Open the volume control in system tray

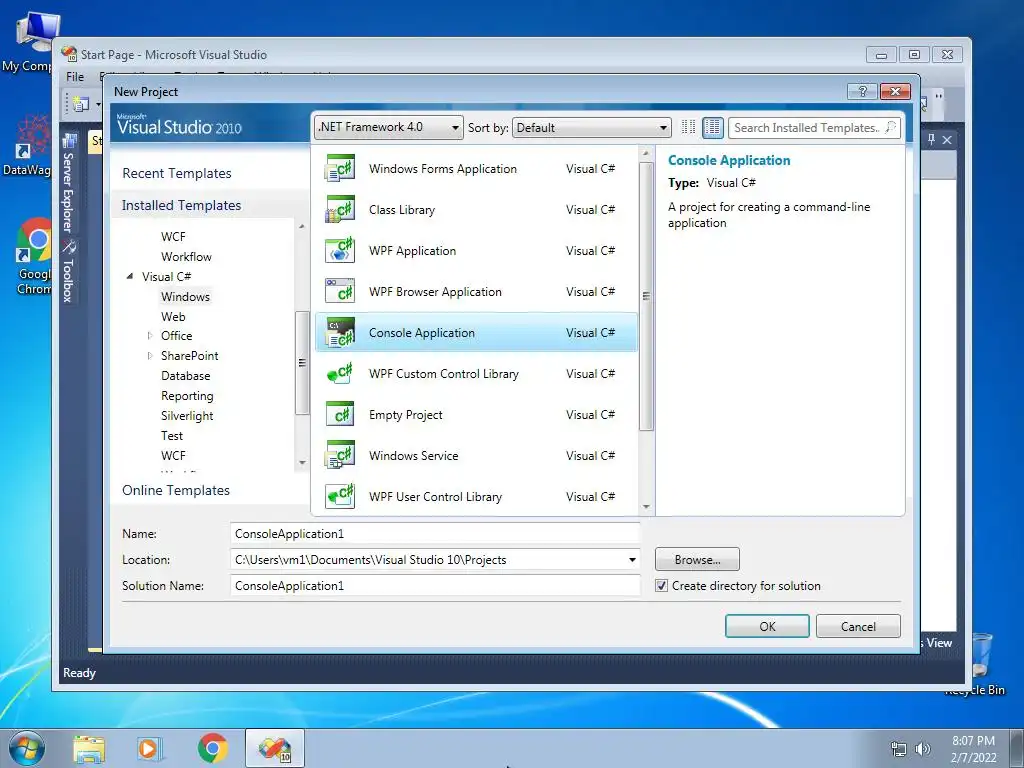(x=922, y=749)
